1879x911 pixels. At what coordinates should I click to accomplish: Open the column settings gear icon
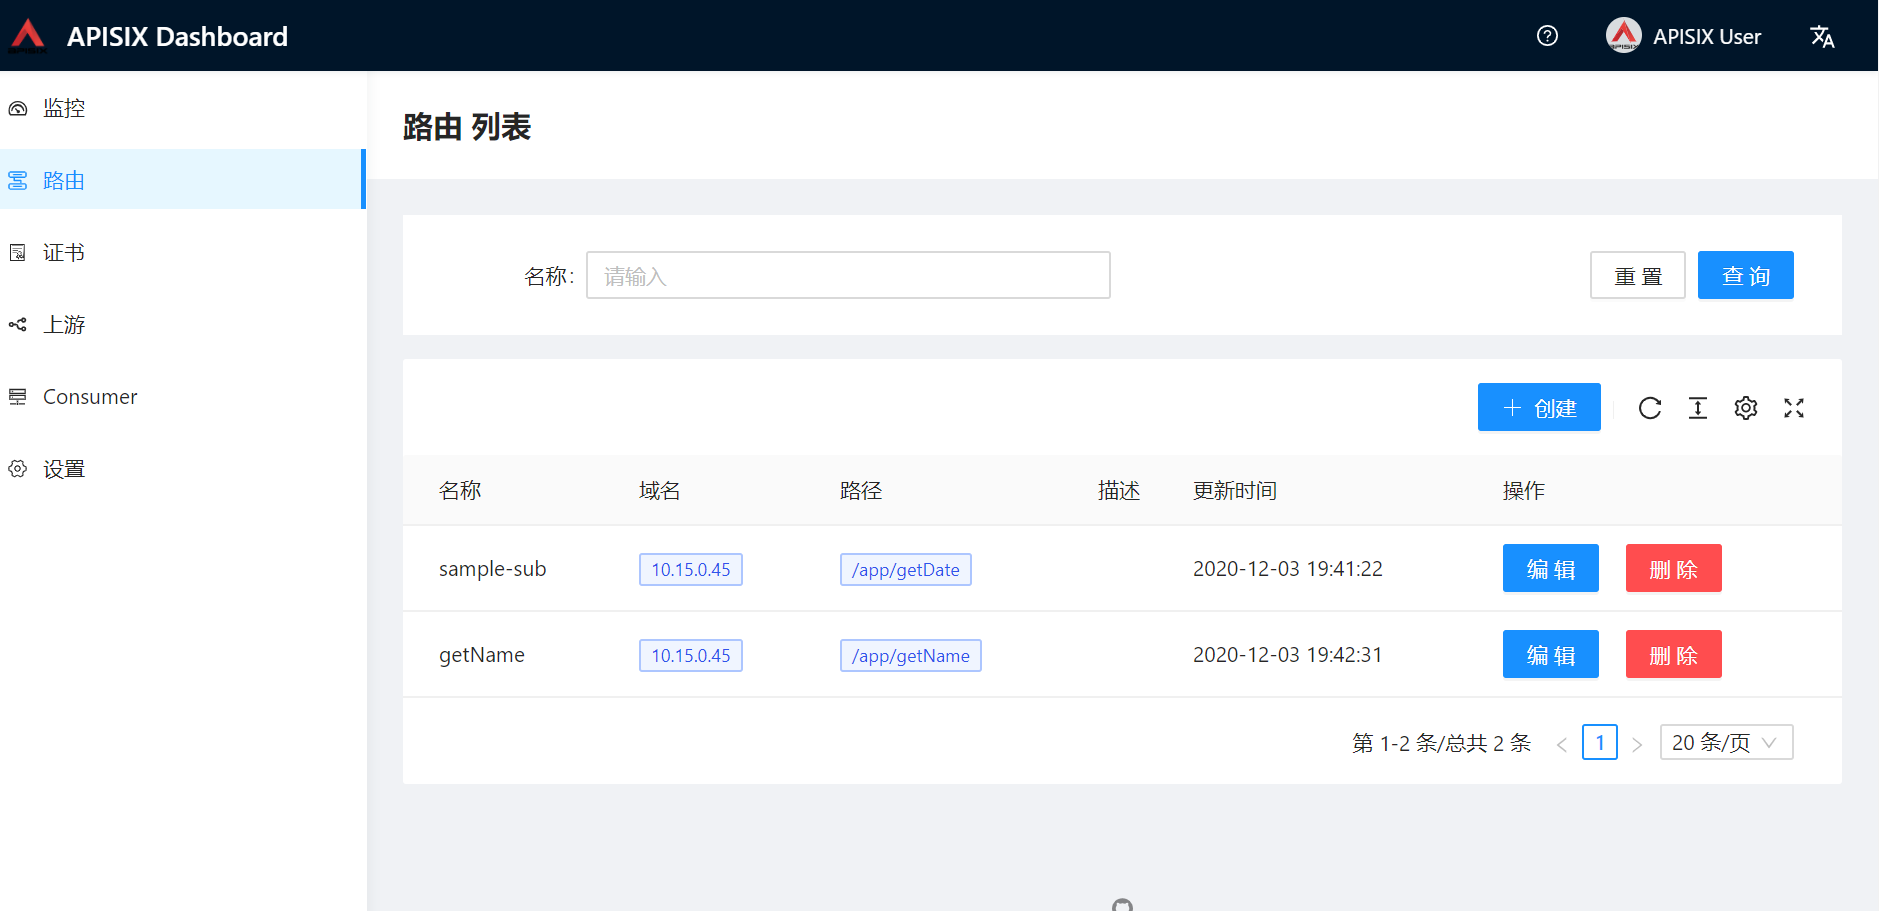click(x=1746, y=408)
